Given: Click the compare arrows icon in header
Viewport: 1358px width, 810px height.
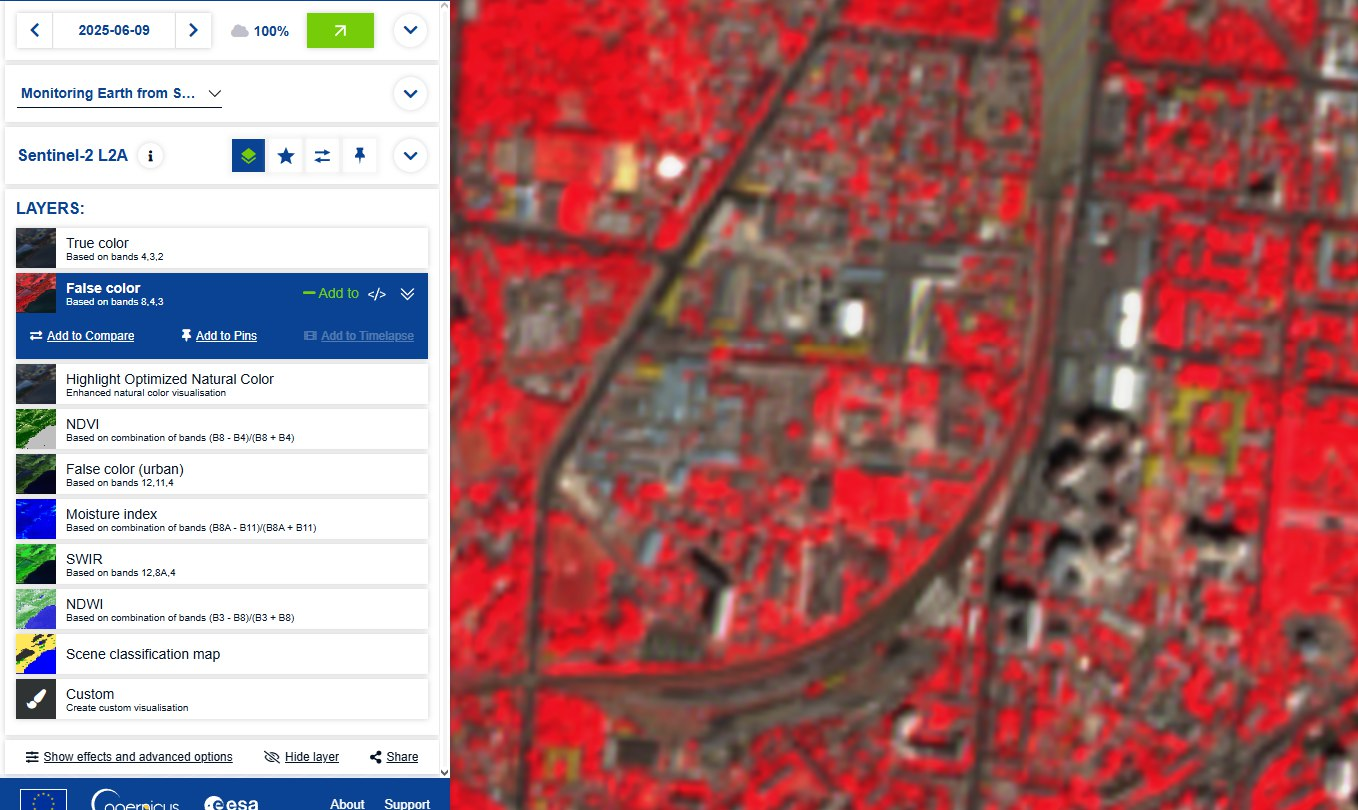Looking at the screenshot, I should [x=322, y=156].
